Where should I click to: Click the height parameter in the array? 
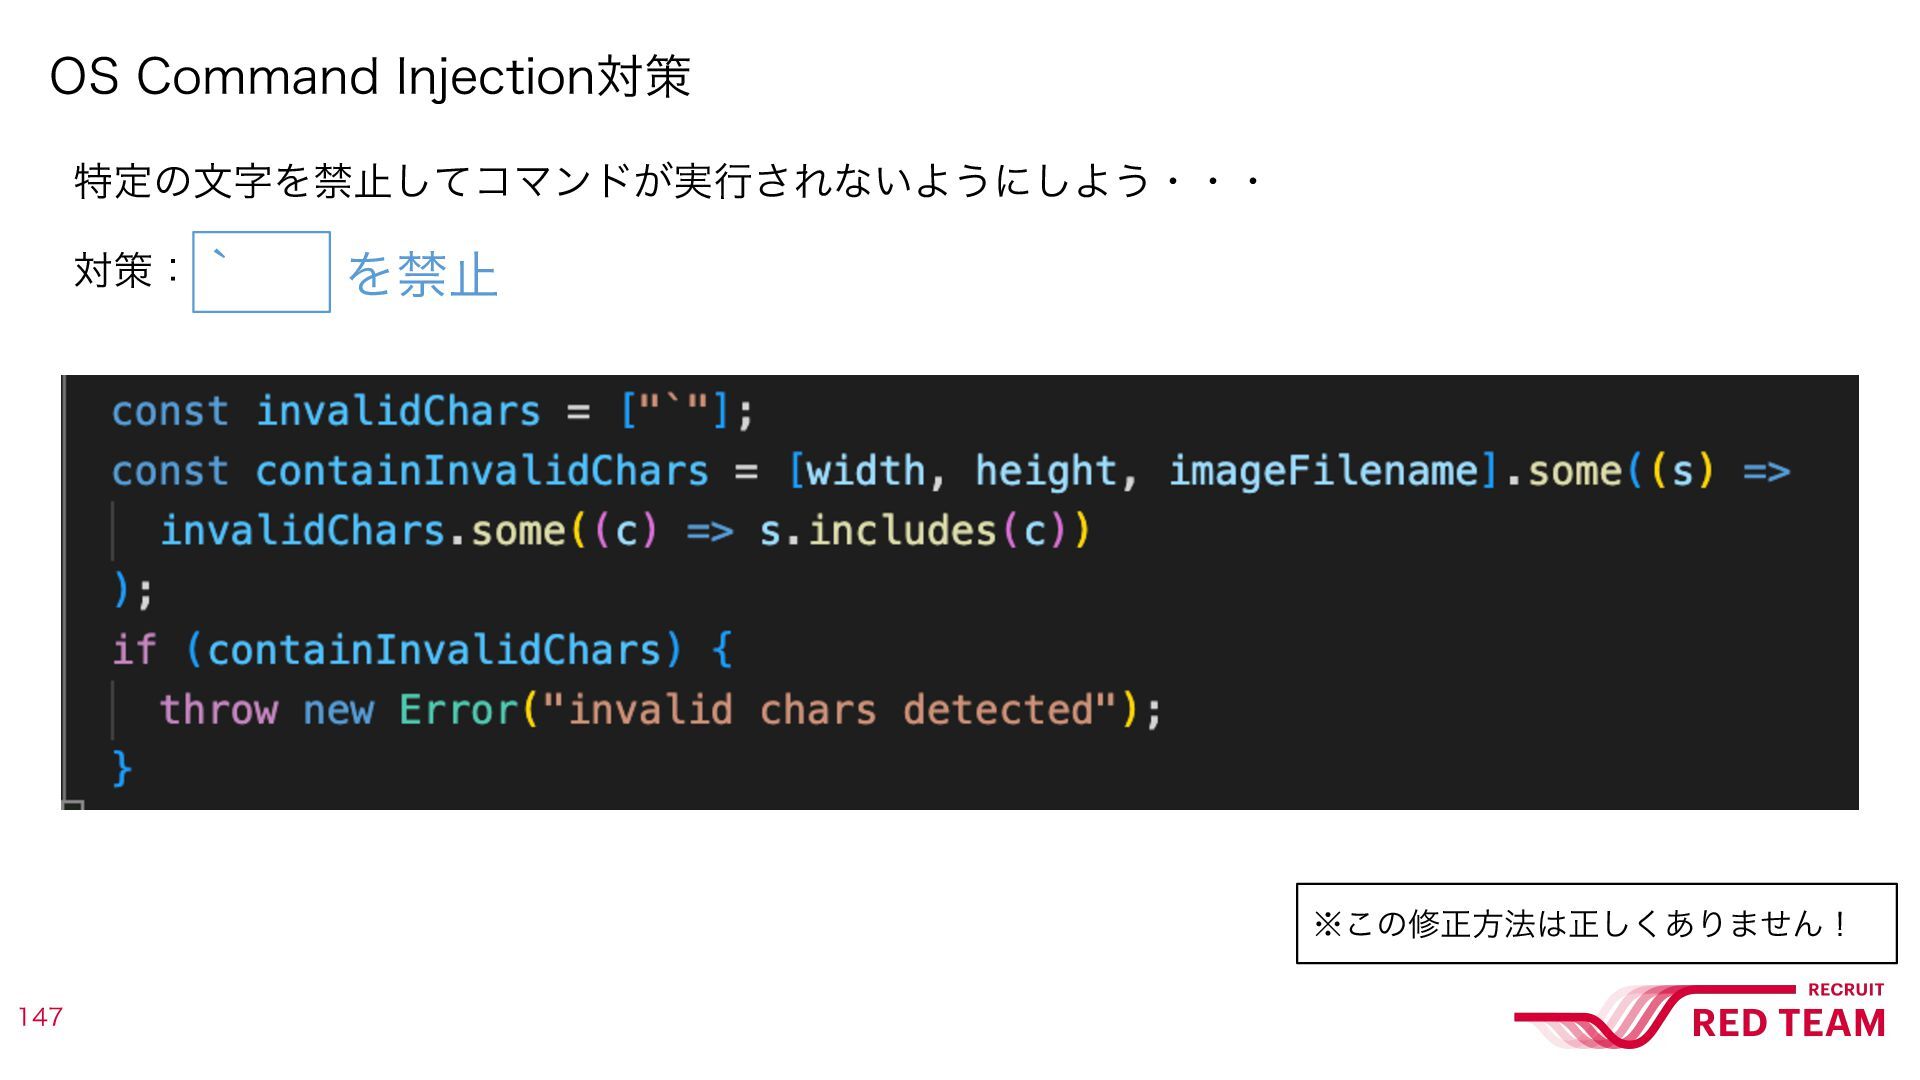(x=1046, y=471)
